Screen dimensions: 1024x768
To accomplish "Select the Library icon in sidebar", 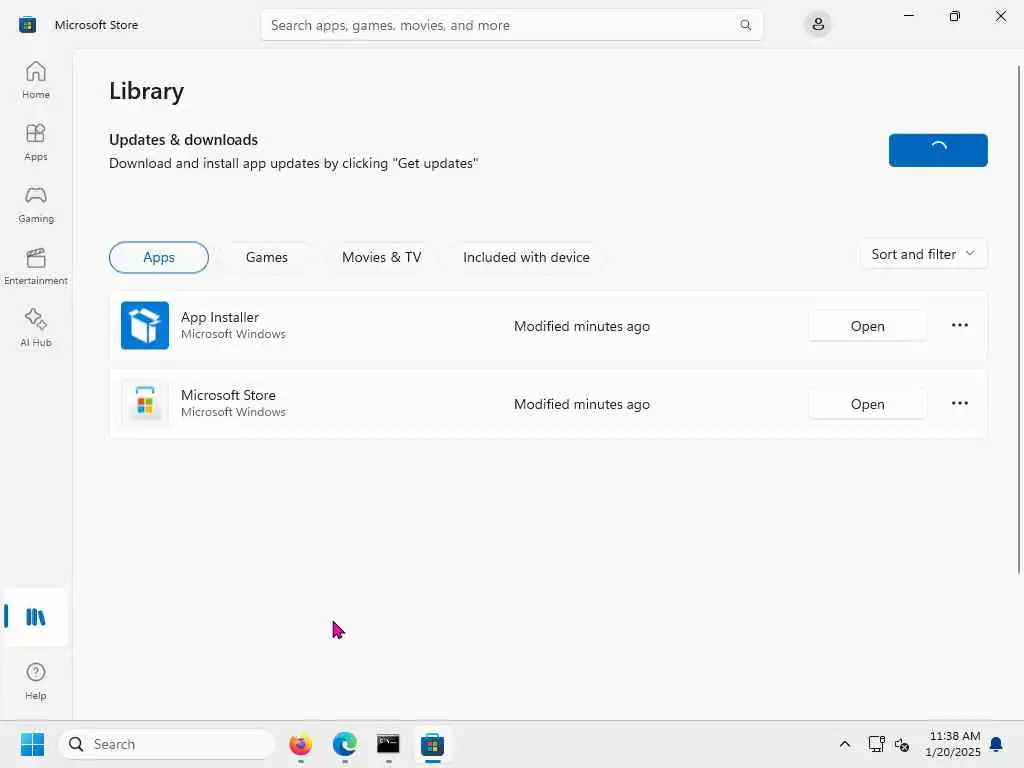I will pyautogui.click(x=36, y=617).
